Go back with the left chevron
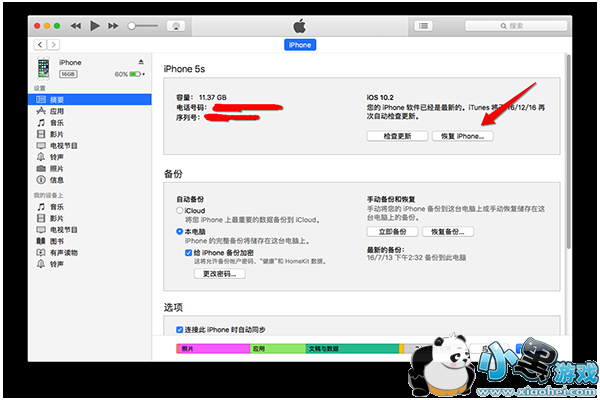Screen dimensions: 600x400 [x=40, y=45]
